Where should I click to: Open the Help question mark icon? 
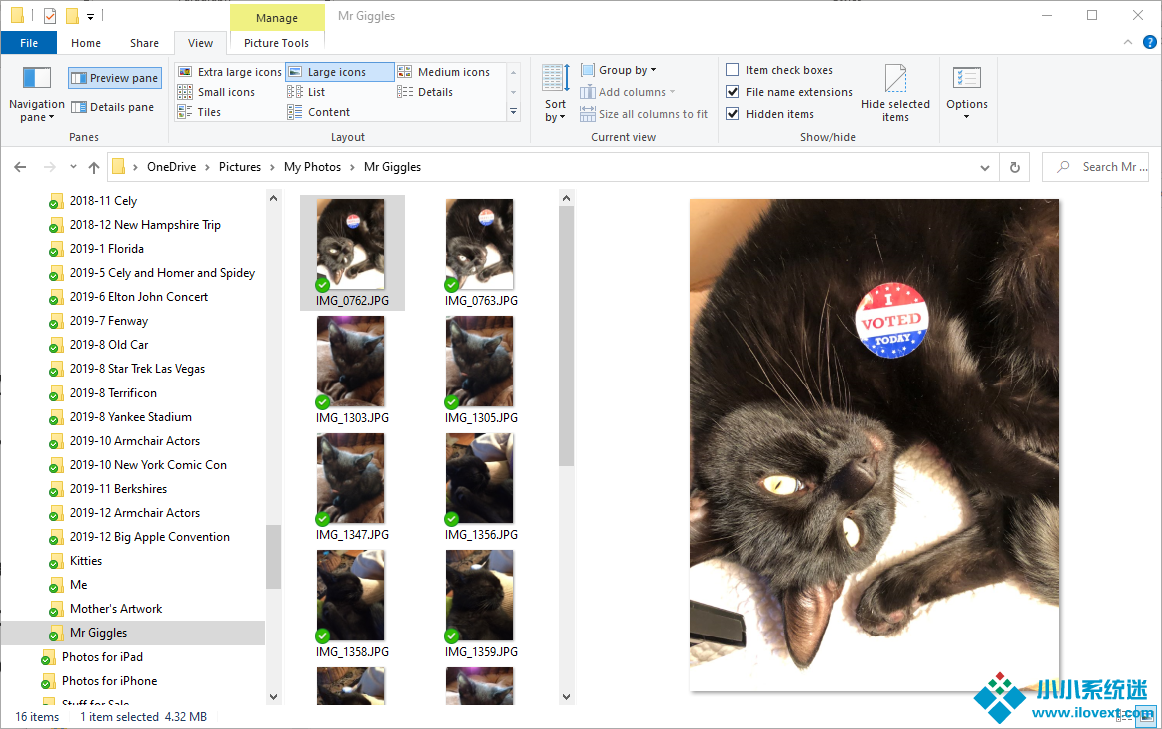[1149, 42]
